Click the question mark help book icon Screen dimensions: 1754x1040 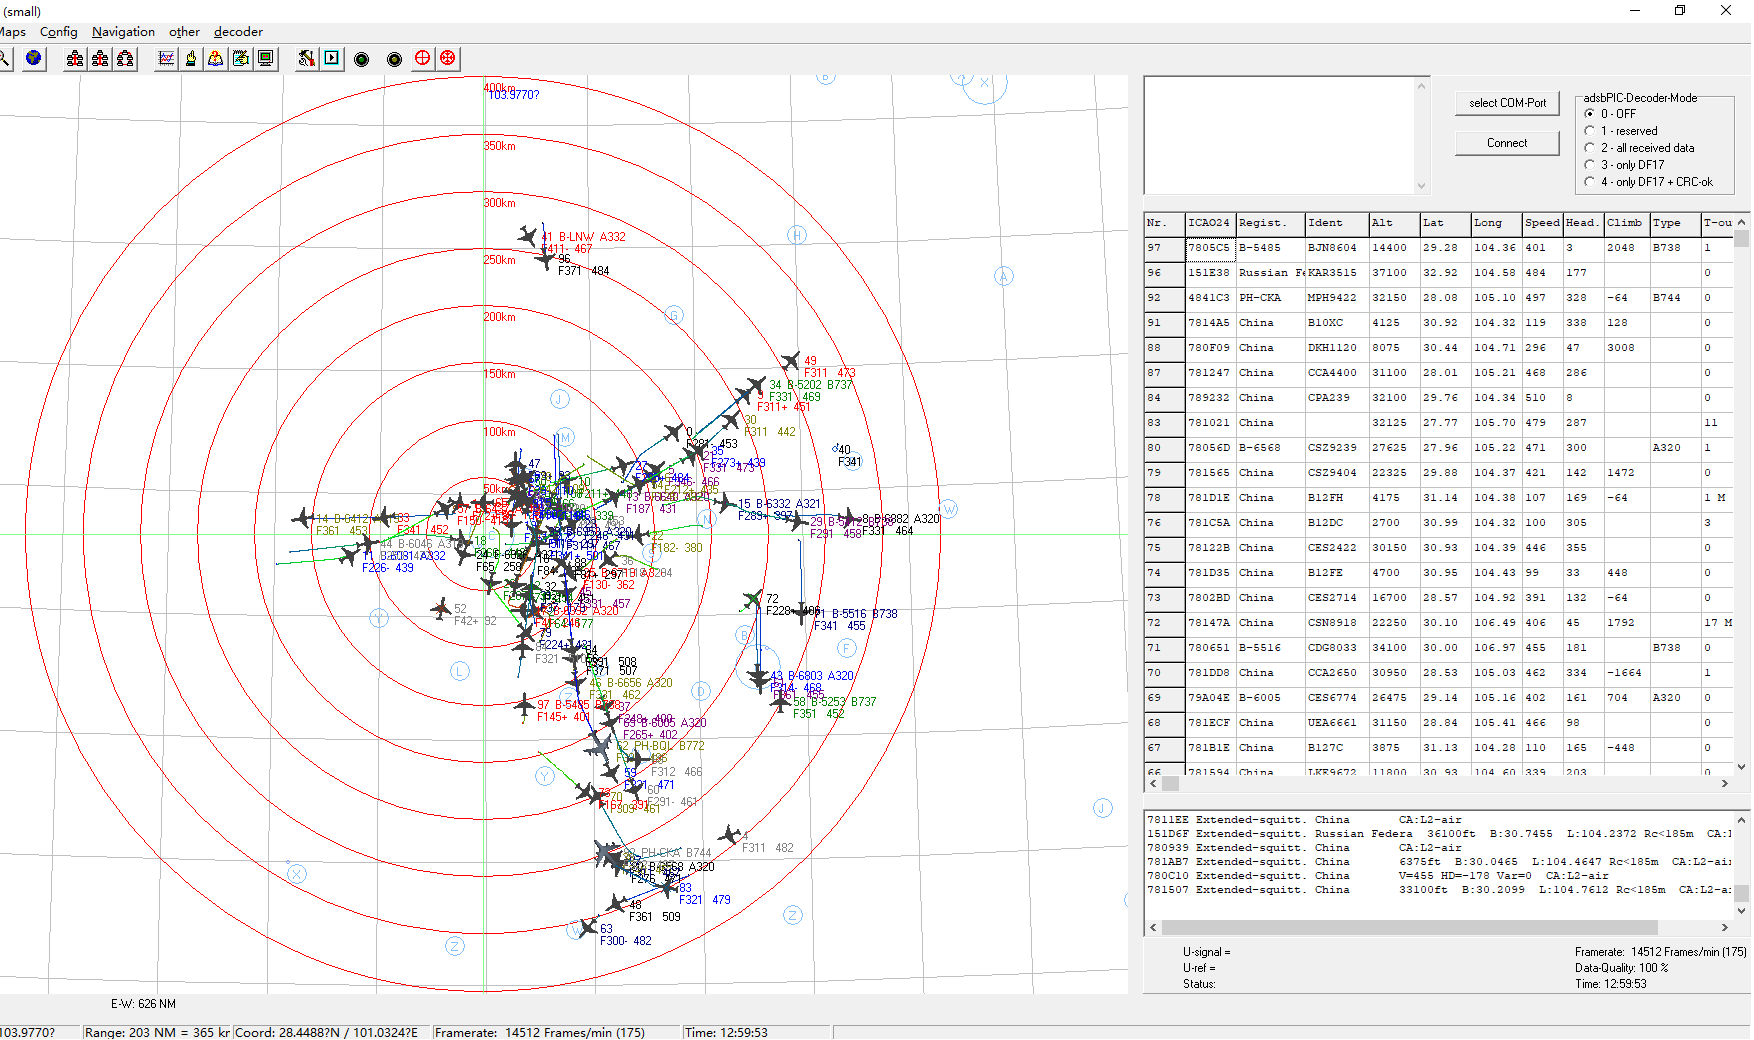[216, 59]
